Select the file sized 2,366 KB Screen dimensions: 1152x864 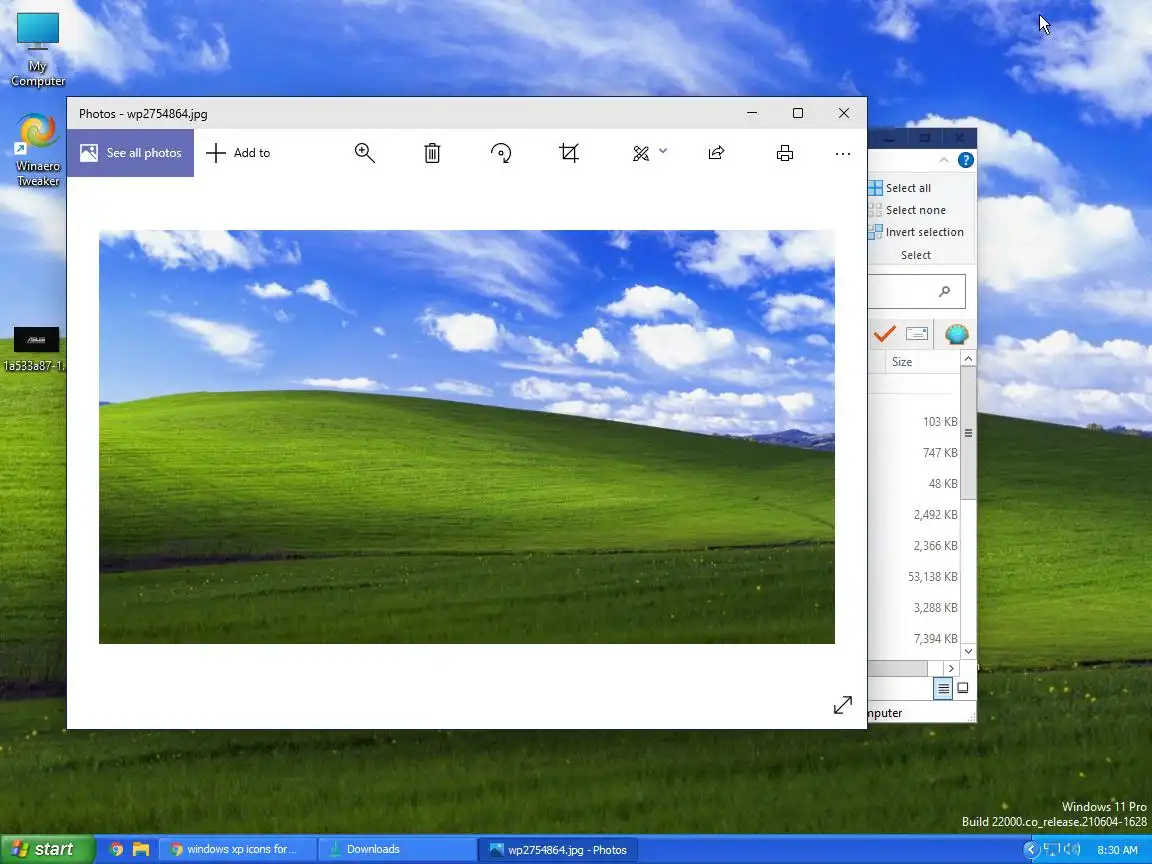[x=935, y=545]
